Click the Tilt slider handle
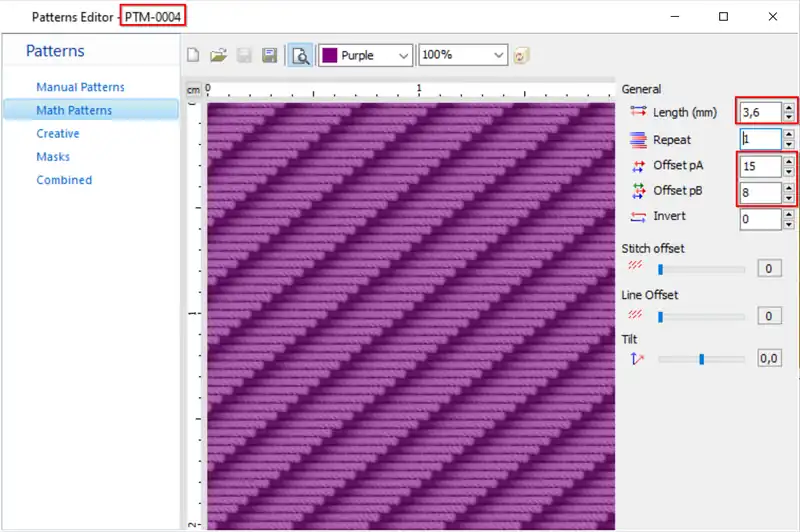The width and height of the screenshot is (800, 532). [702, 359]
